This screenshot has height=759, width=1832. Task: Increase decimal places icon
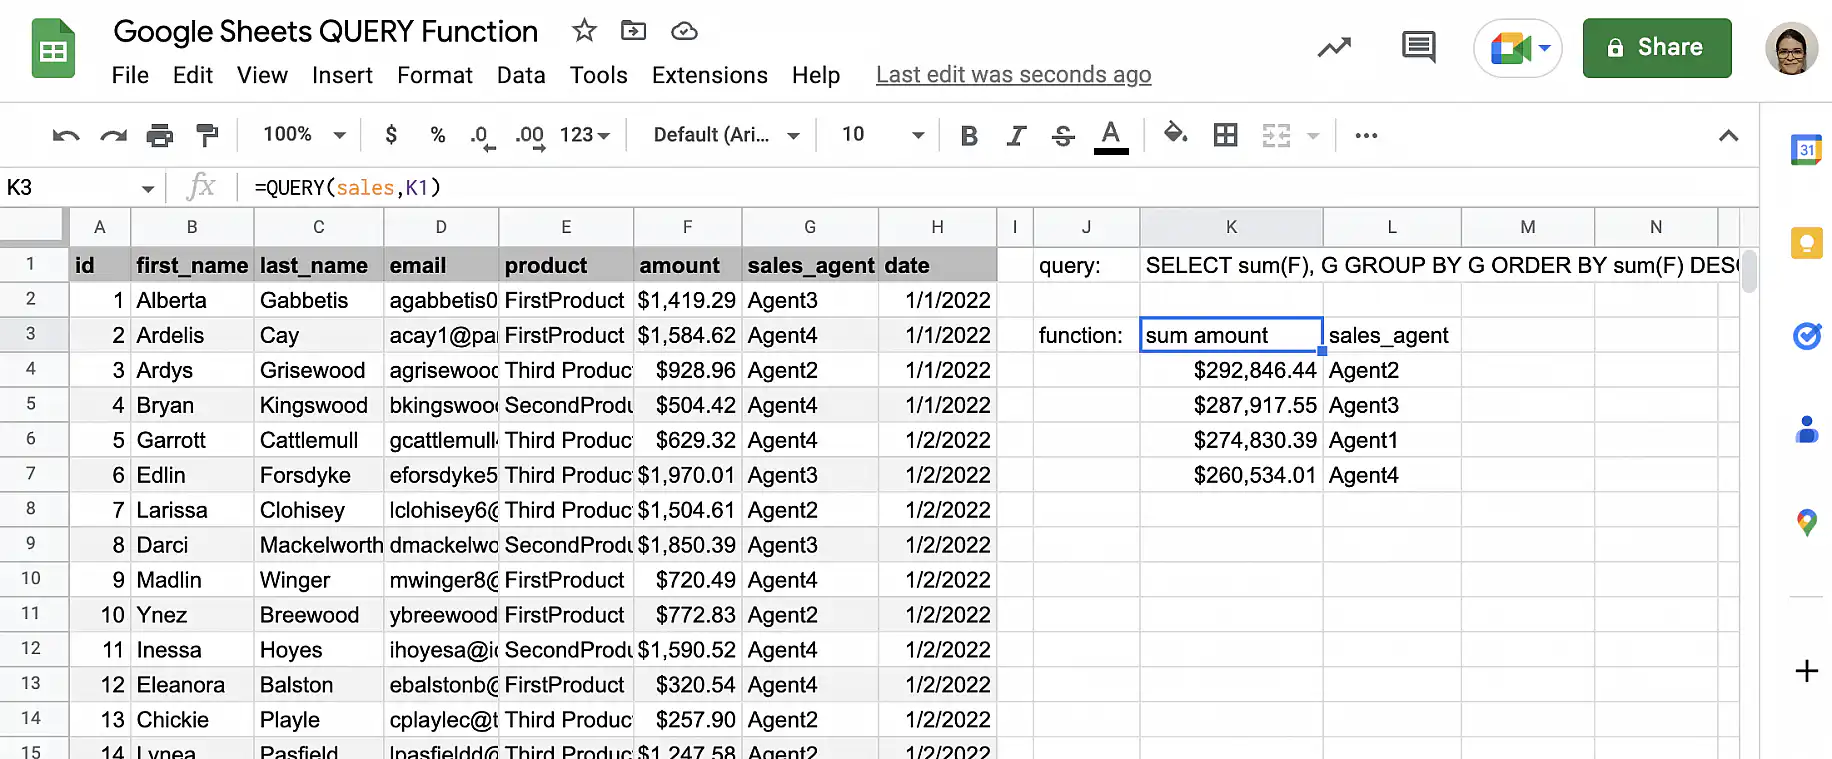click(530, 136)
